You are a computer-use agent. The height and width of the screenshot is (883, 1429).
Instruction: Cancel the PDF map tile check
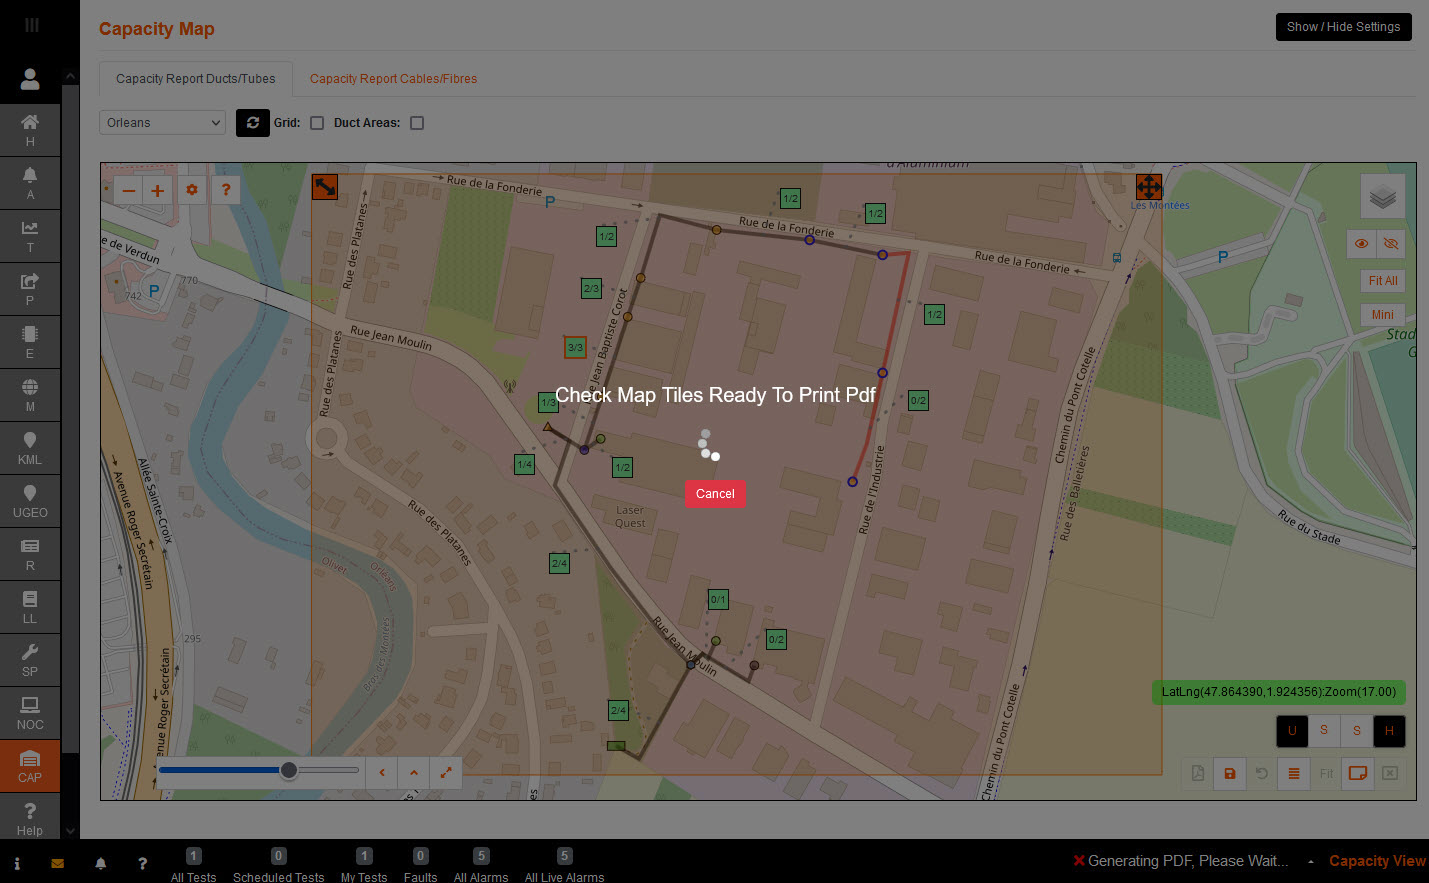[x=714, y=494]
